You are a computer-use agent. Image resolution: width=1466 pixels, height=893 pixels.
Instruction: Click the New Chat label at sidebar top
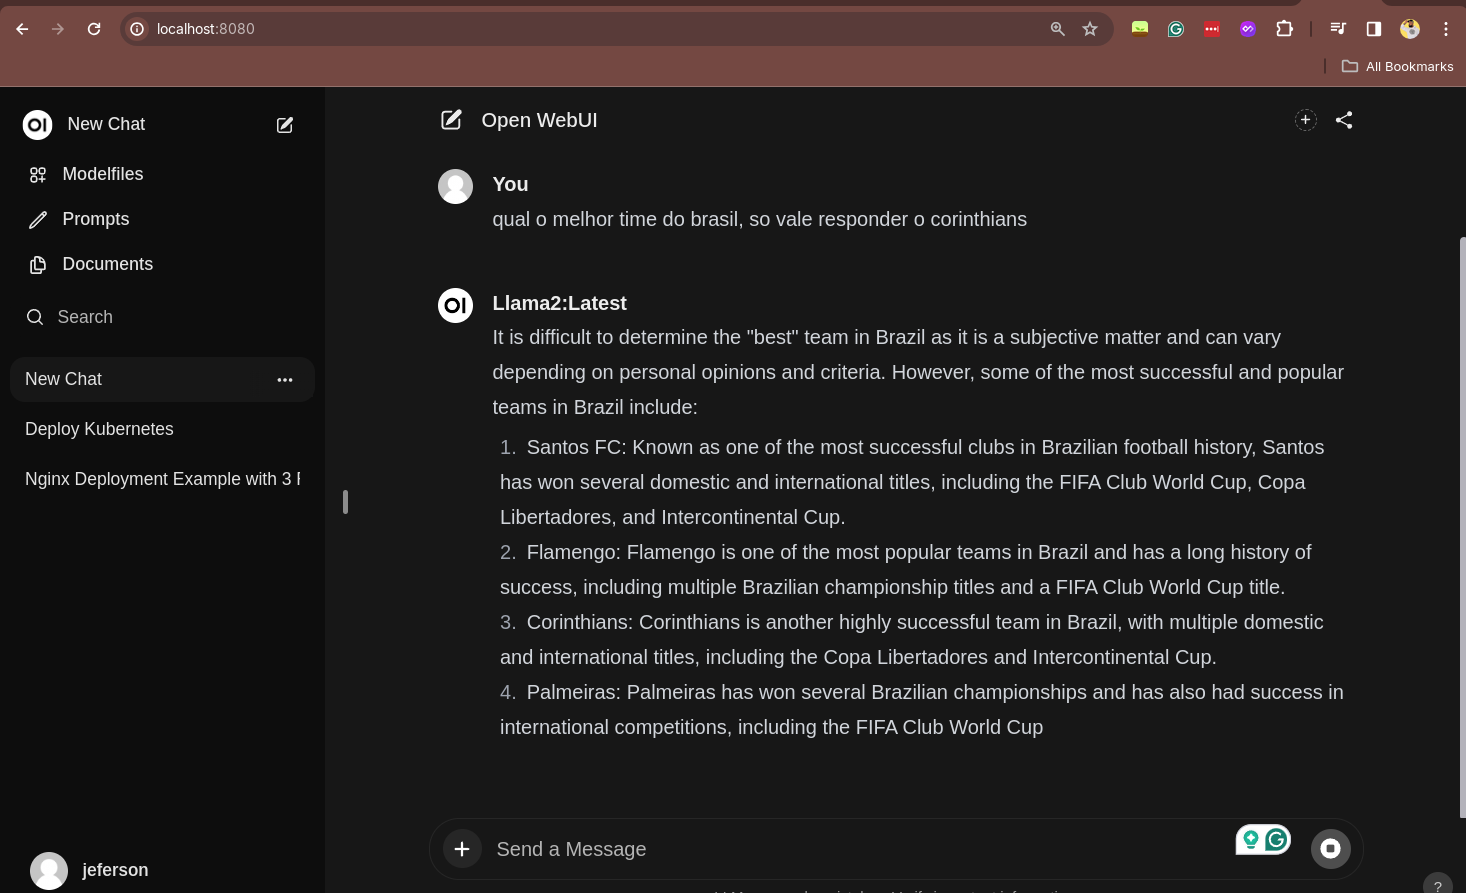tap(106, 124)
